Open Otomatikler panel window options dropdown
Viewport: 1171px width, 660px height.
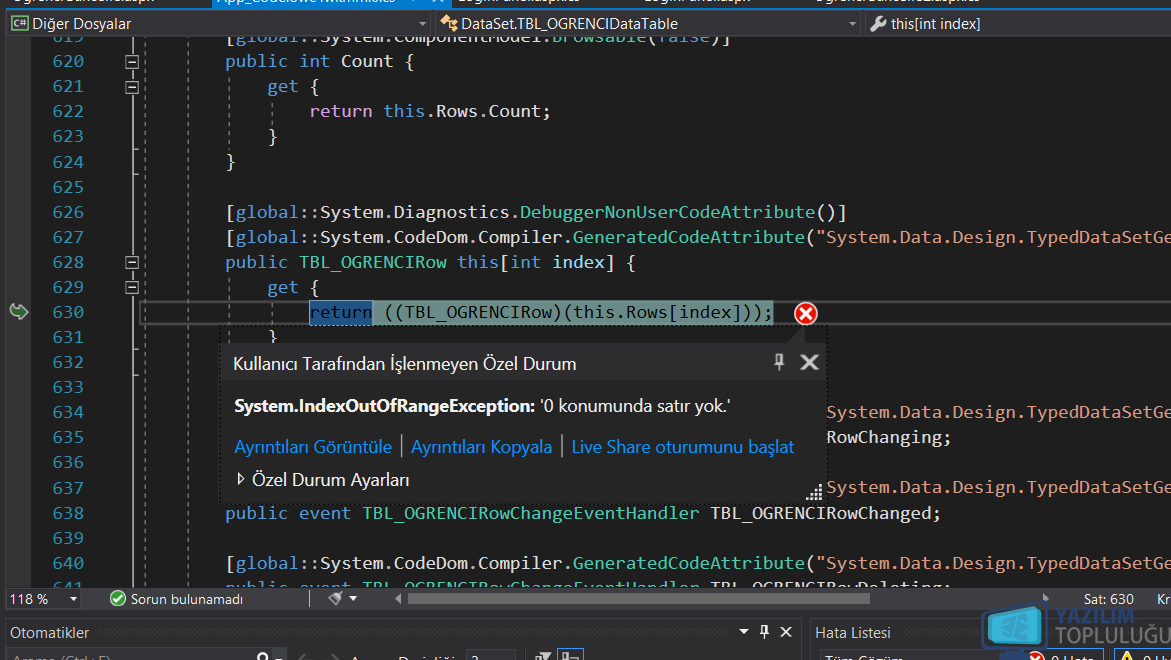744,632
